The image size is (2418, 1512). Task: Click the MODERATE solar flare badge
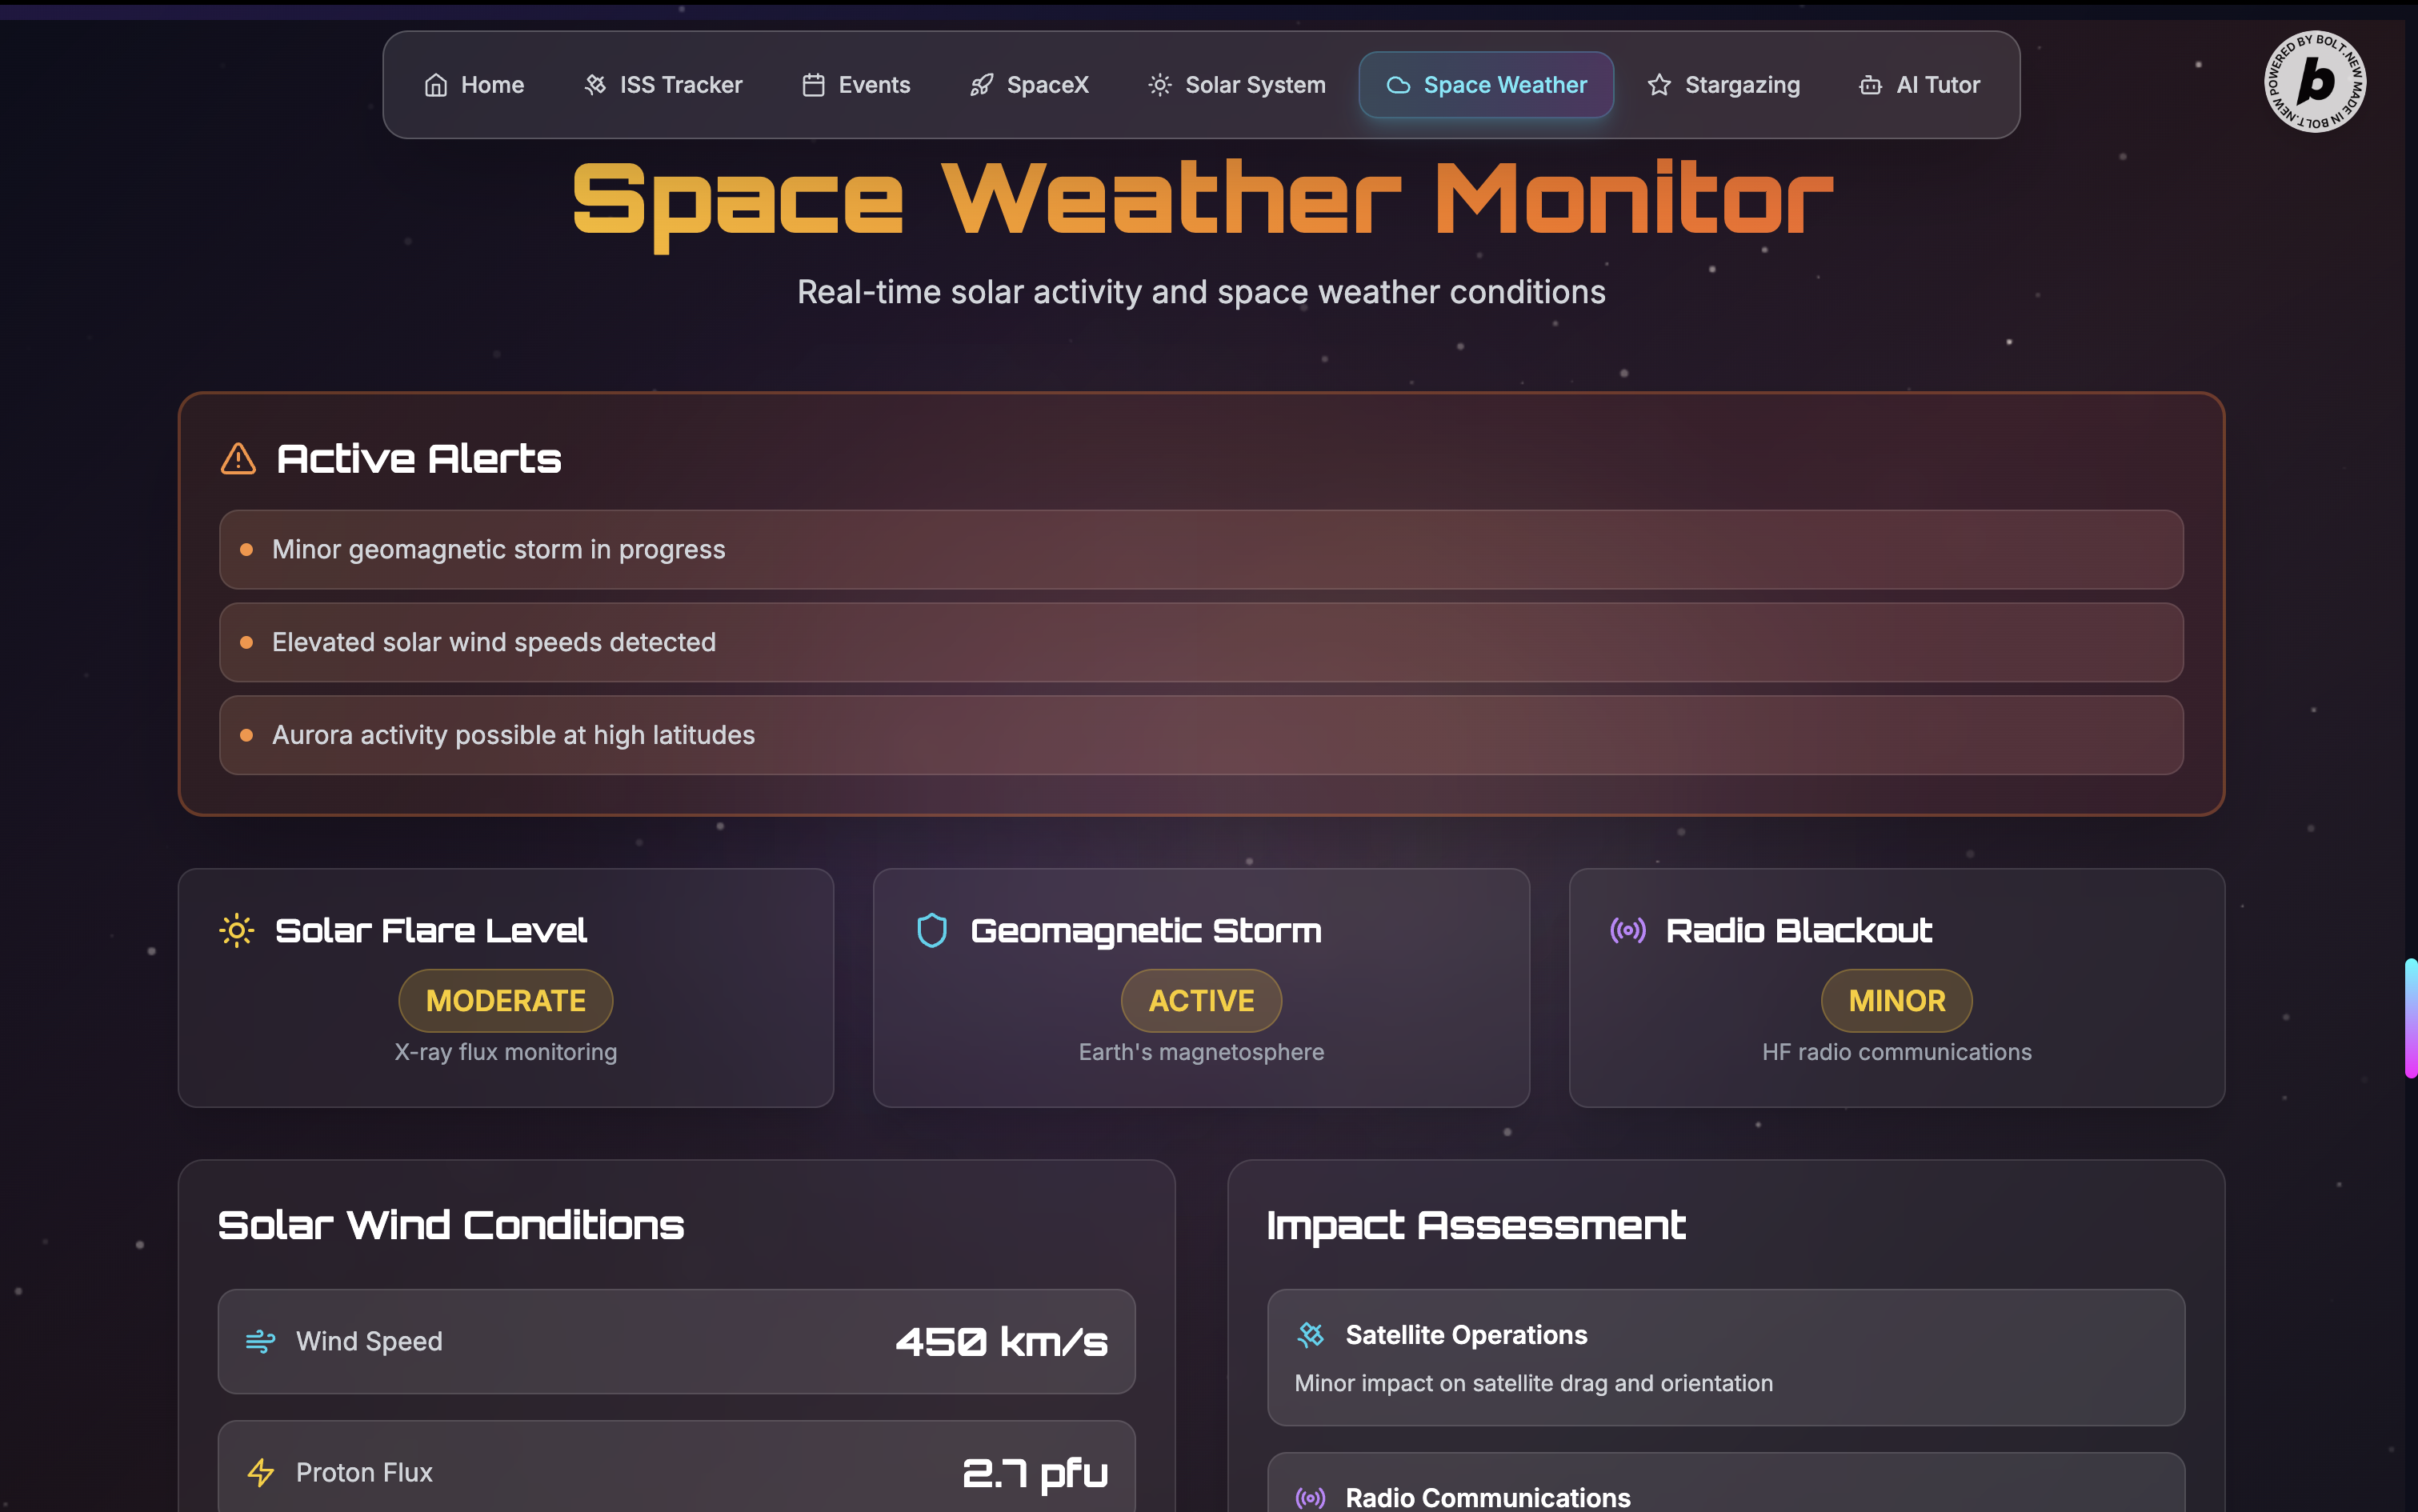click(x=505, y=1001)
